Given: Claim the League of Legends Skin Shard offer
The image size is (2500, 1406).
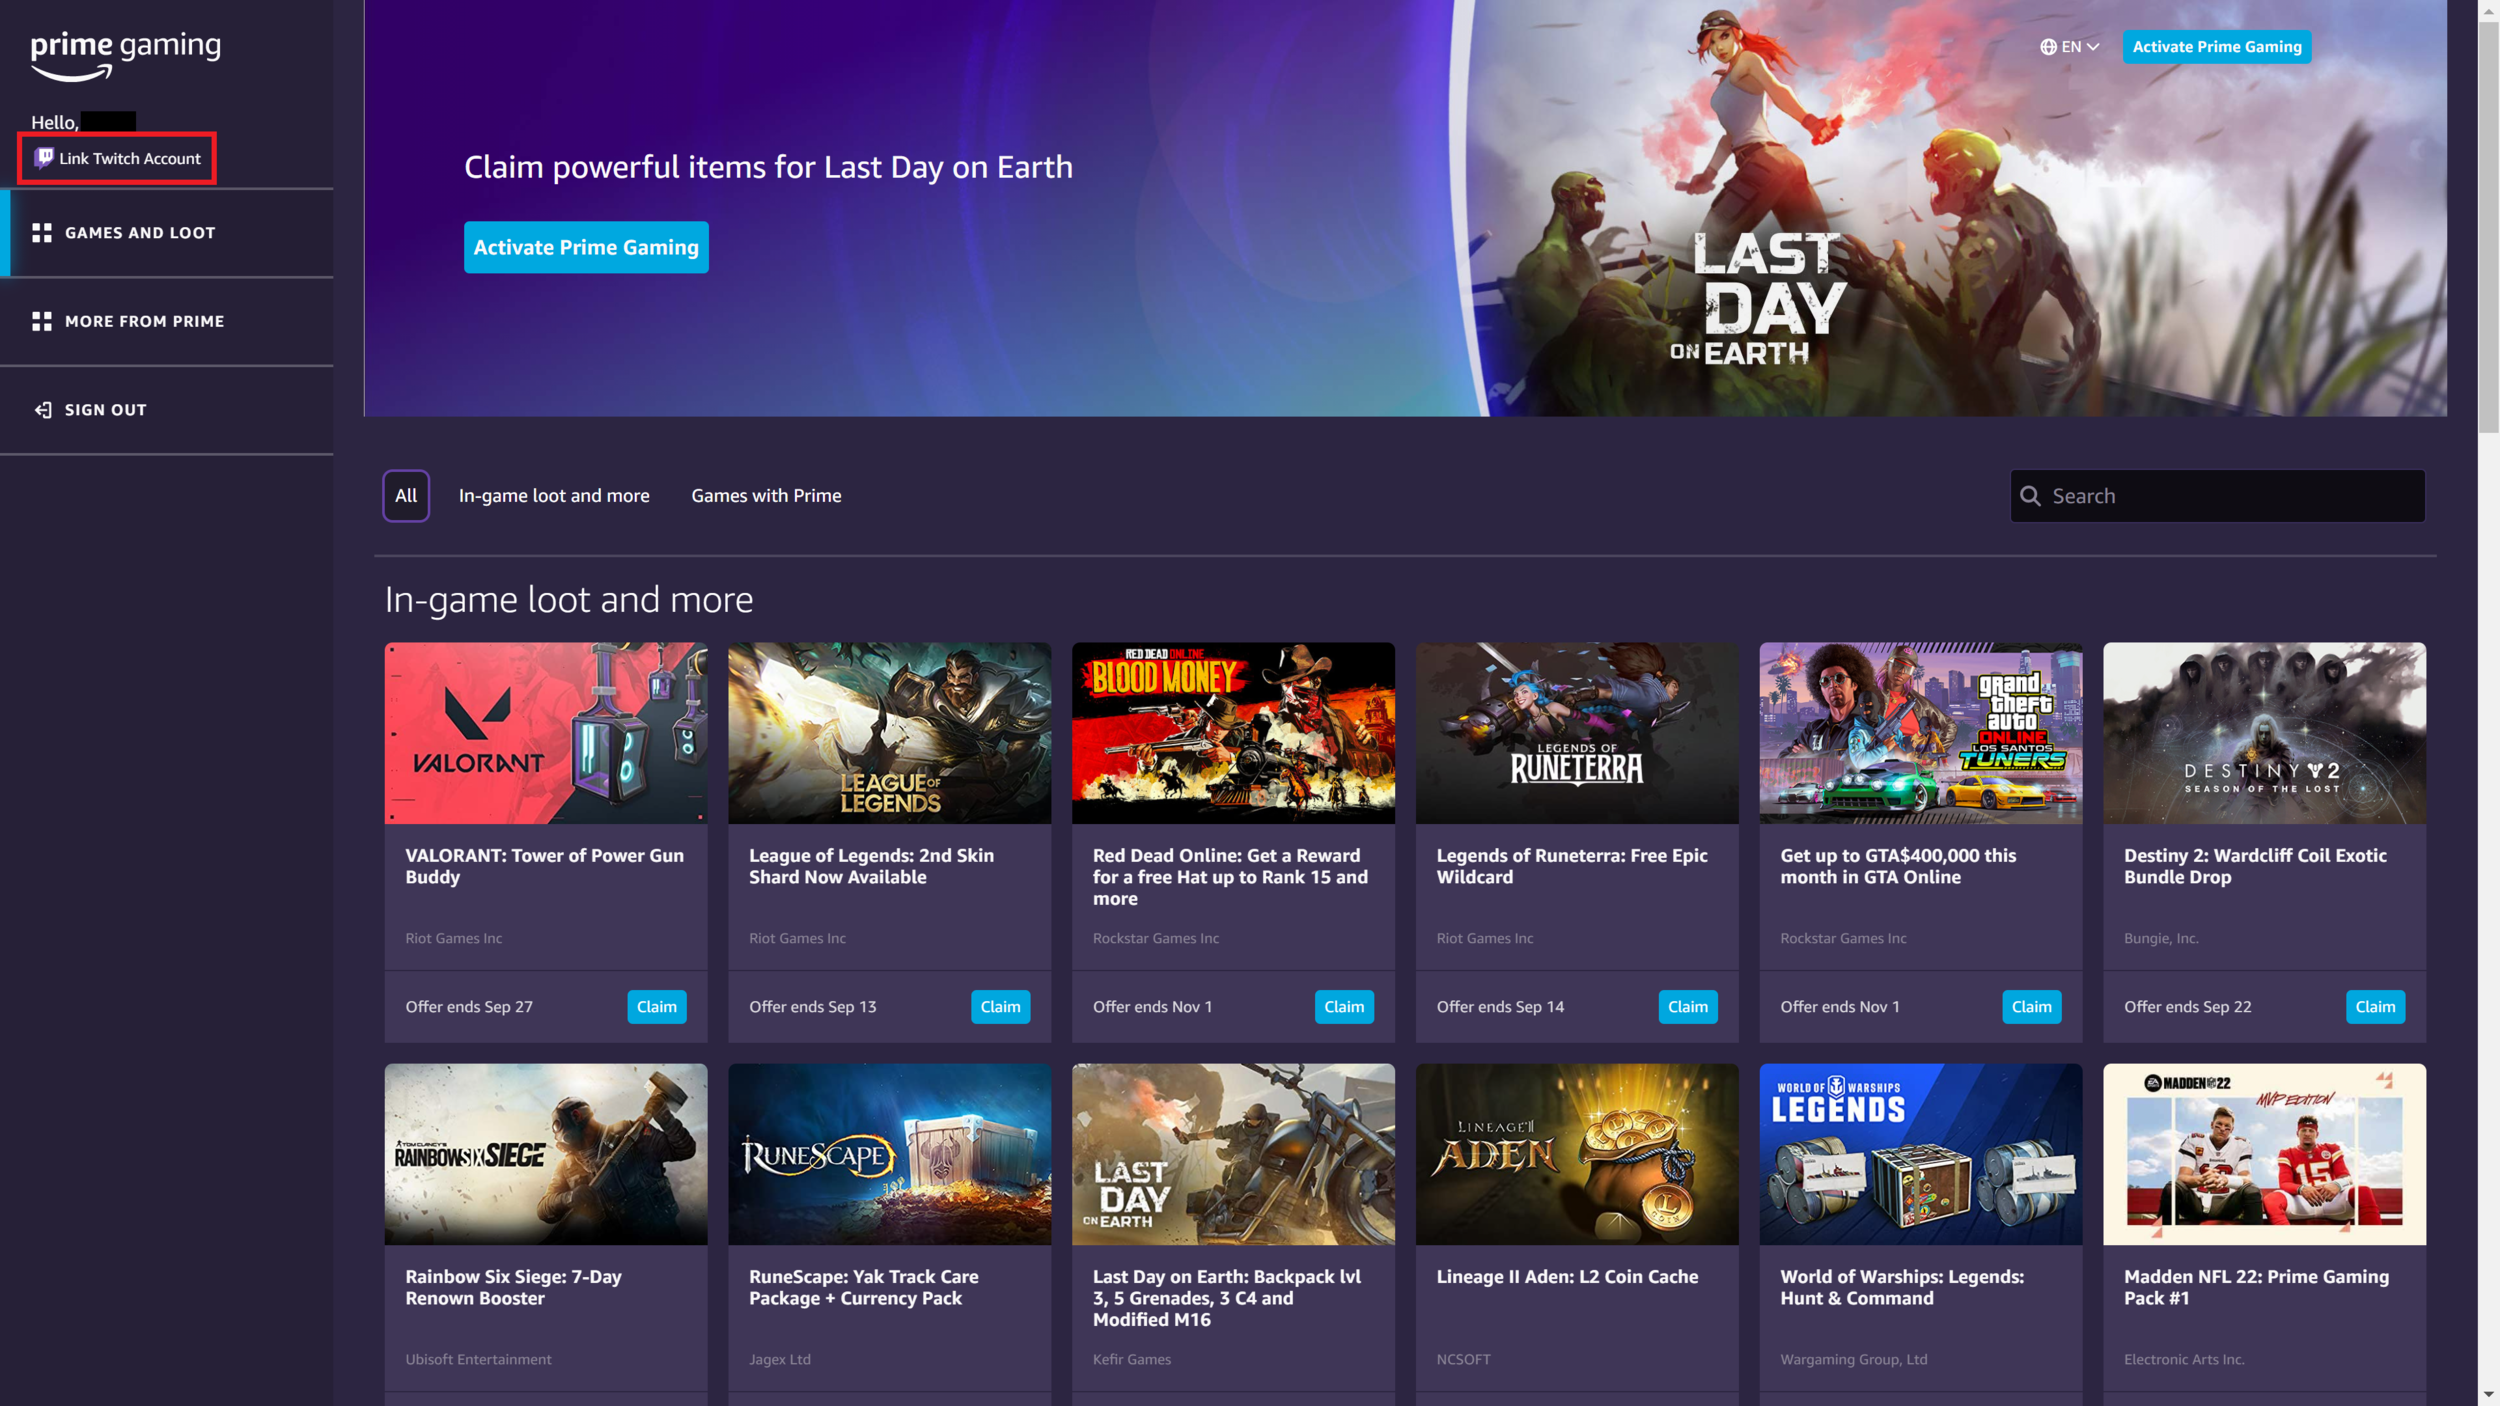Looking at the screenshot, I should point(1000,1007).
